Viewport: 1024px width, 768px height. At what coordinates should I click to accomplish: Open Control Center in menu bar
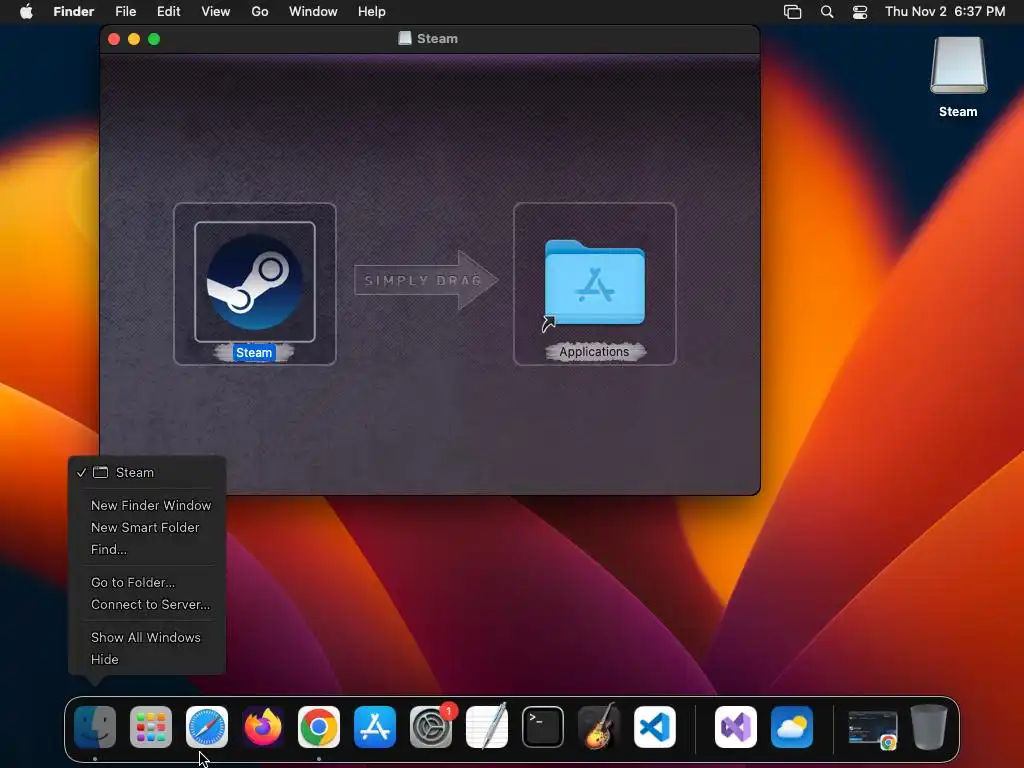[860, 12]
